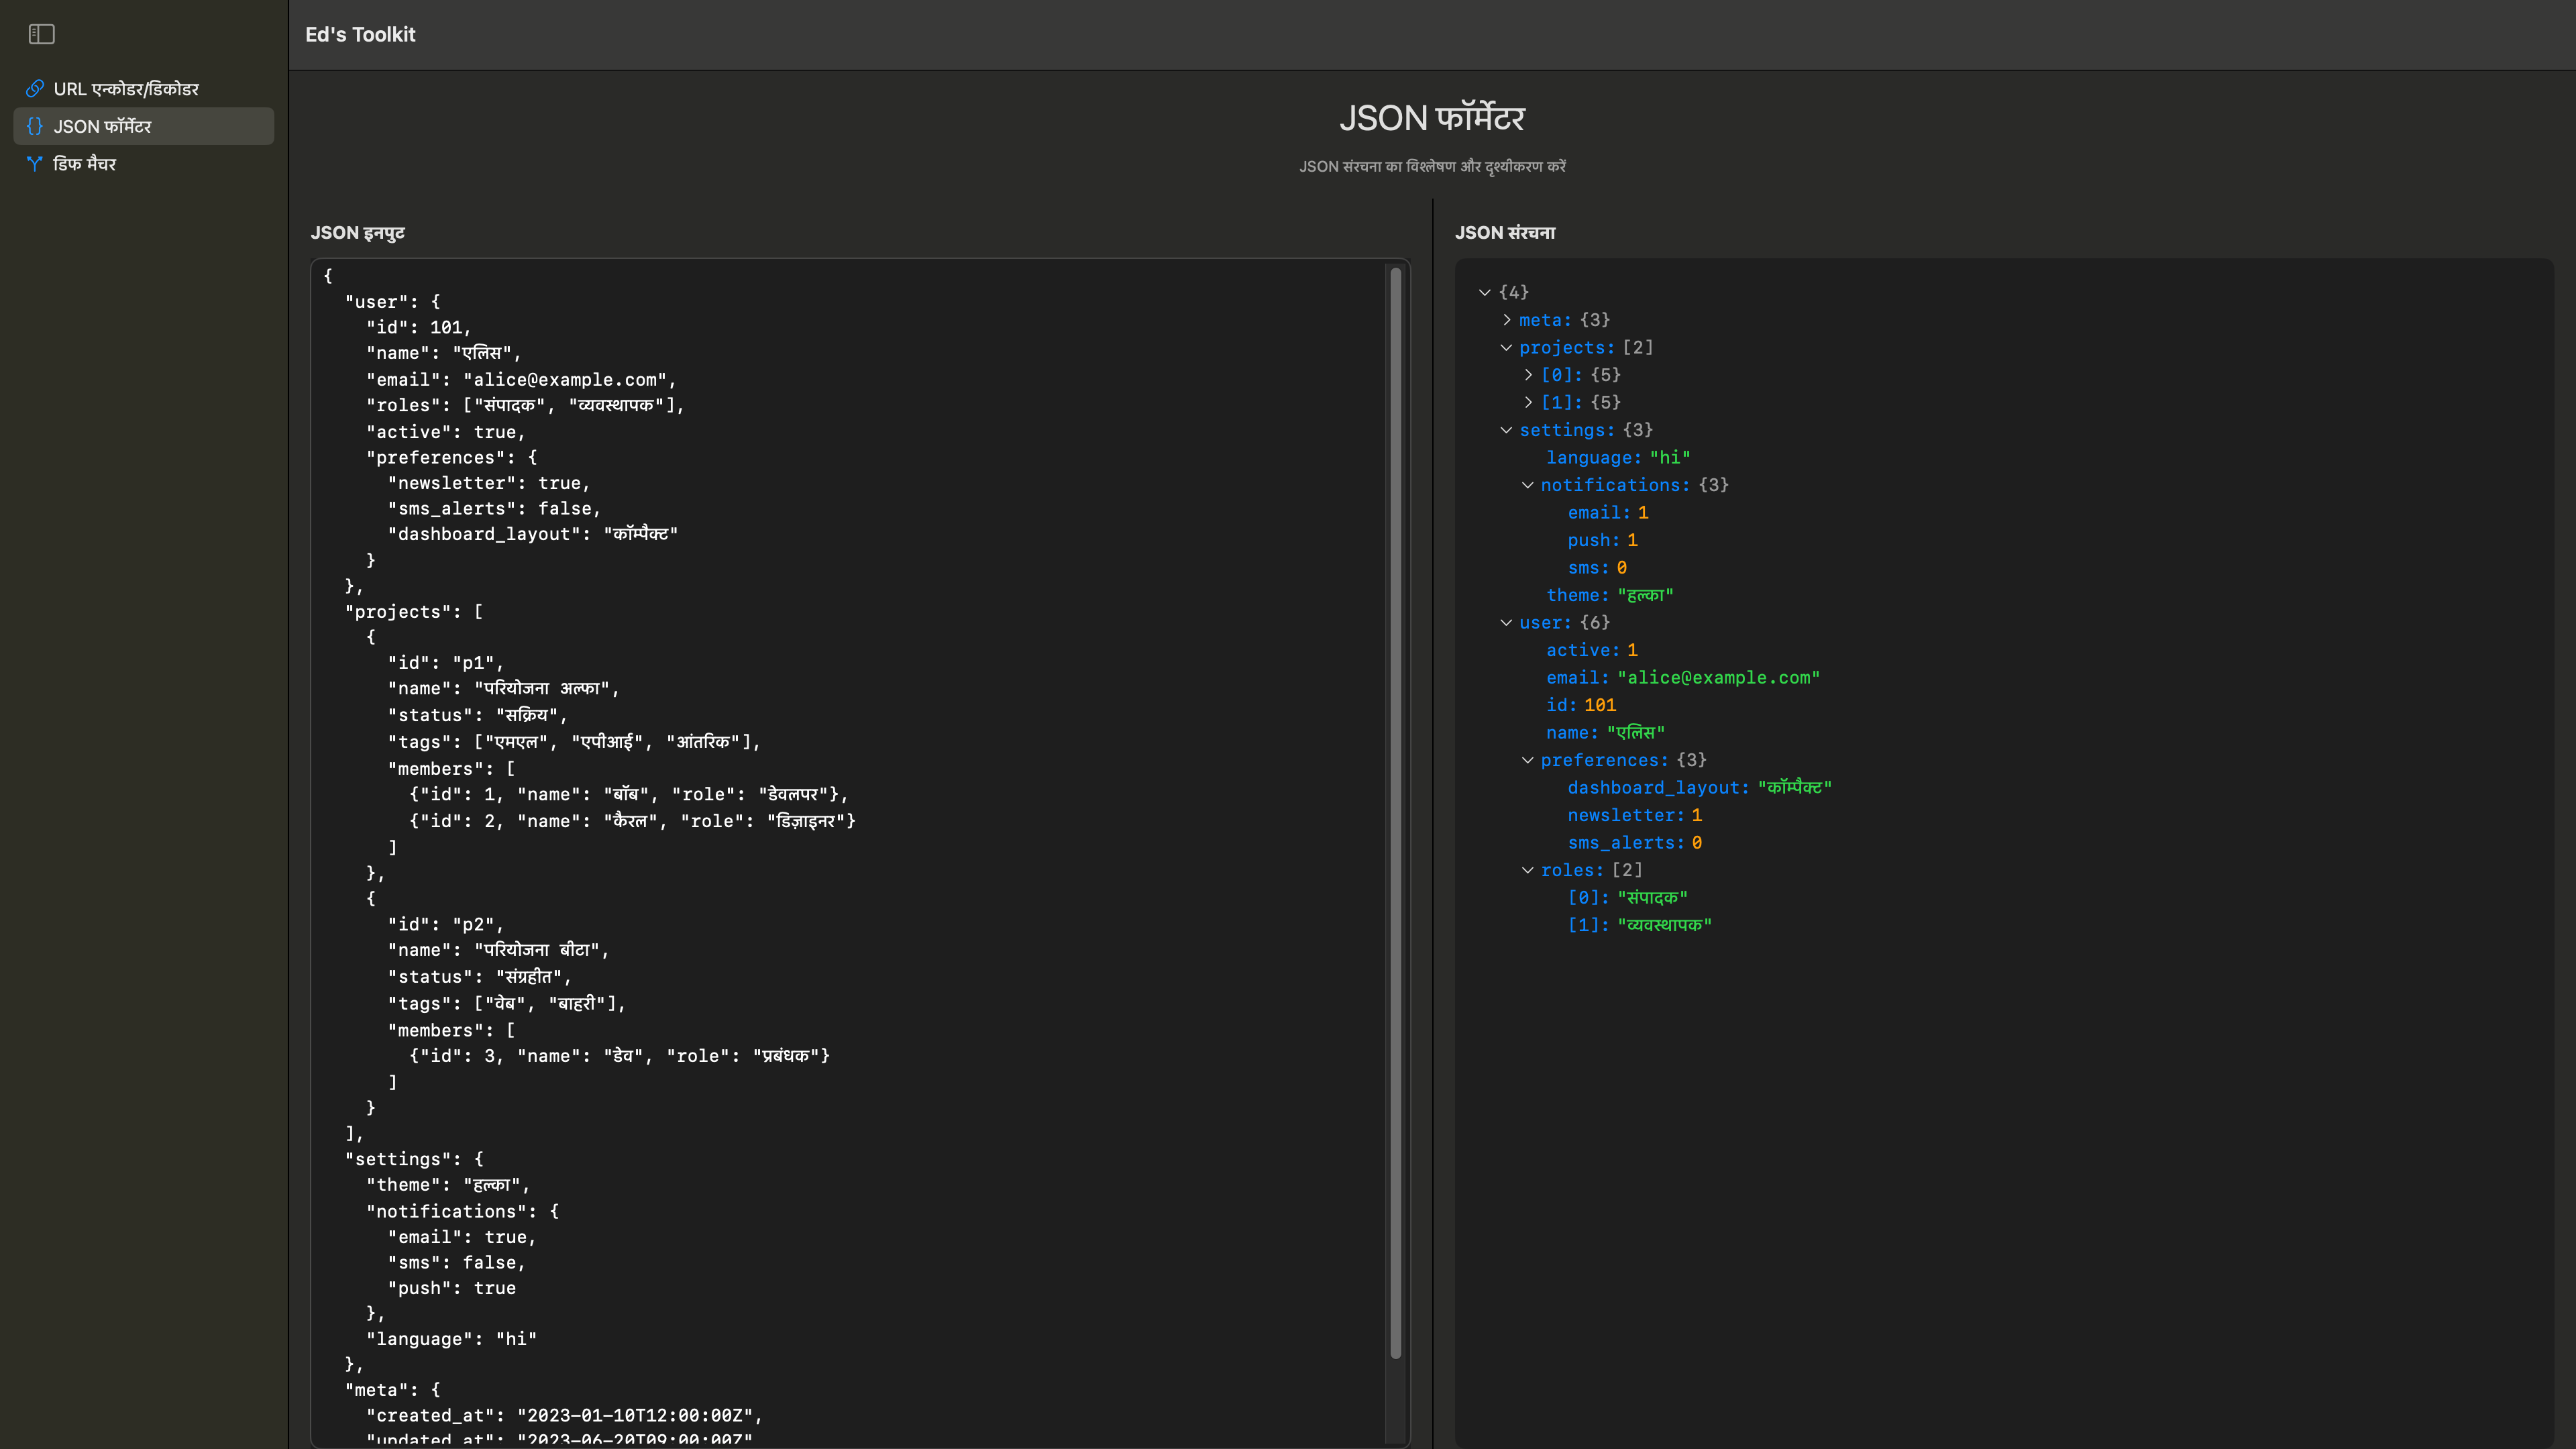The image size is (2576, 1449).
Task: Open URL एन्कोडर/डिकोडर tool
Action: pos(143,89)
